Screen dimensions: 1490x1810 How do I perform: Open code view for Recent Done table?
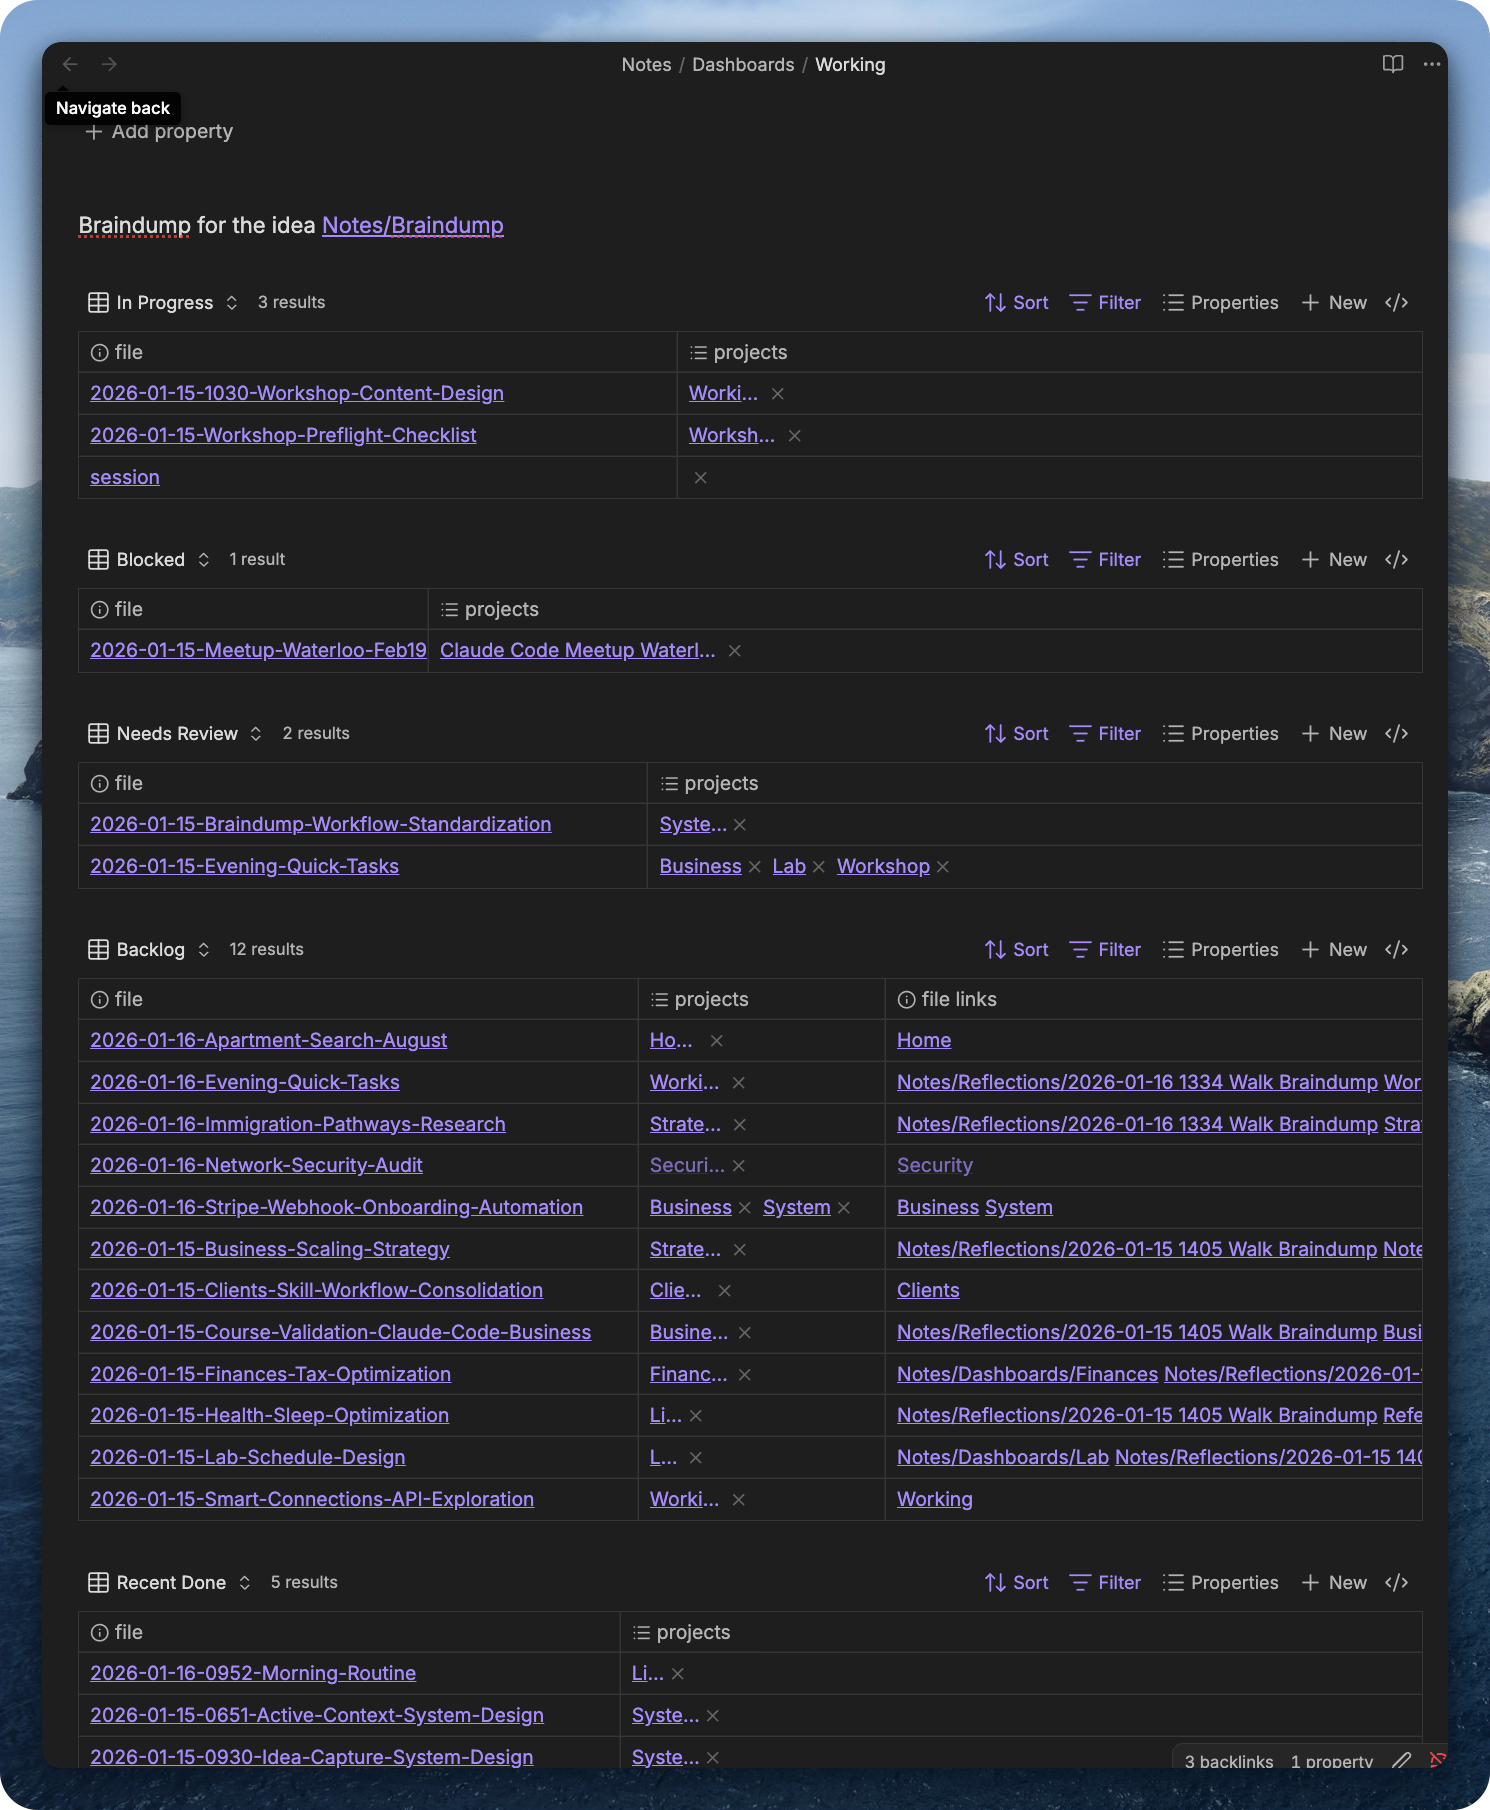coord(1397,1583)
